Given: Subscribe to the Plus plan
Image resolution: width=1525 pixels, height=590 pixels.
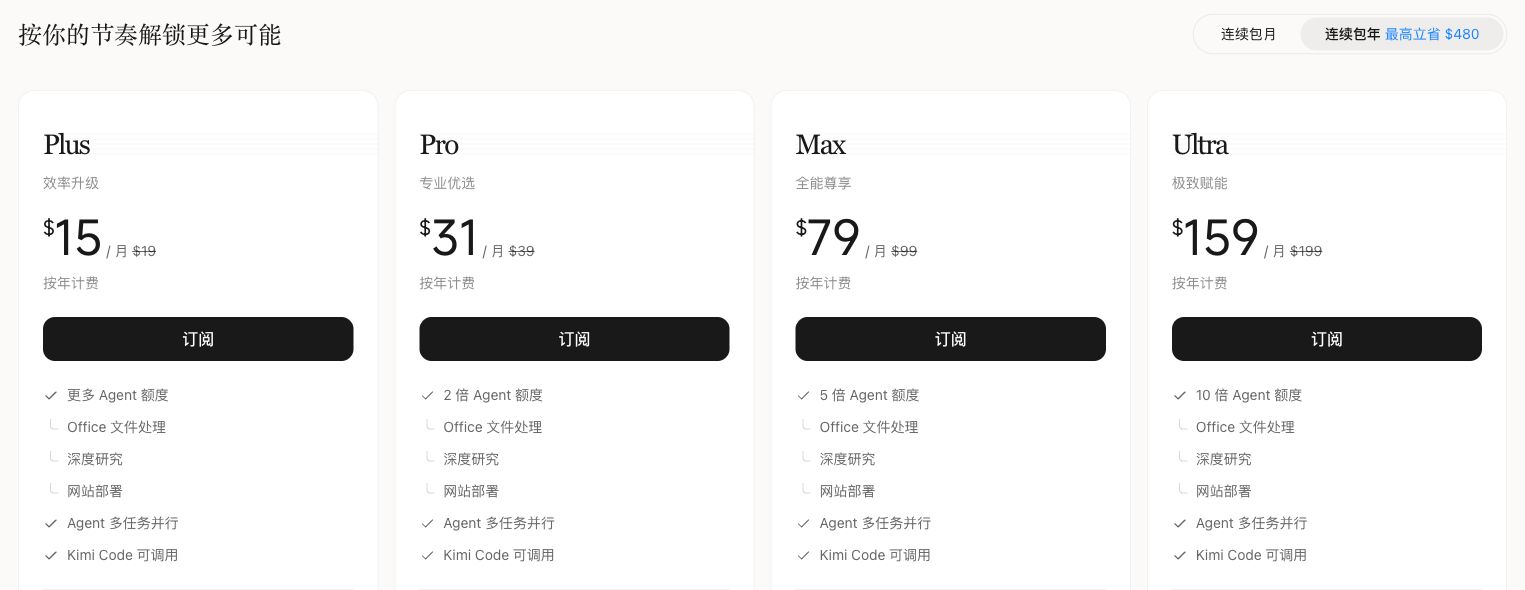Looking at the screenshot, I should [198, 339].
